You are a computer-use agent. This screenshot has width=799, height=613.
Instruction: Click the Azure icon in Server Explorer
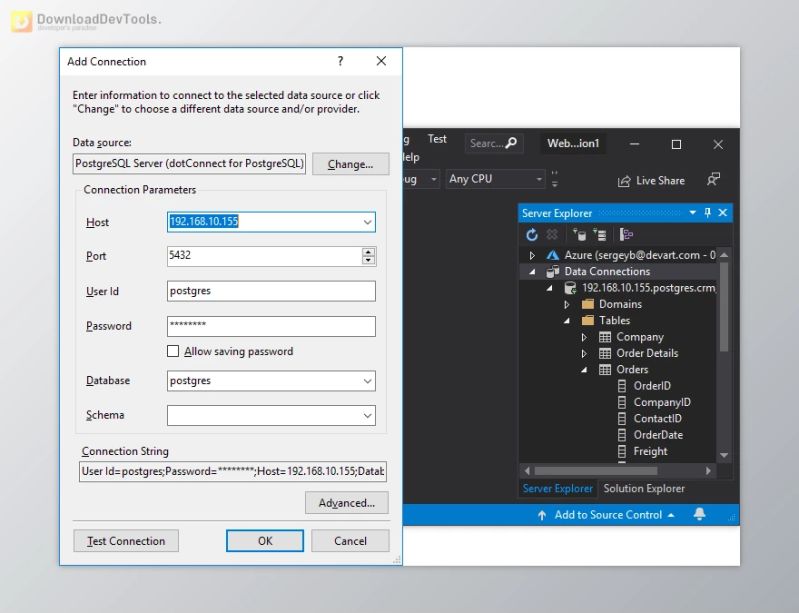[x=552, y=255]
